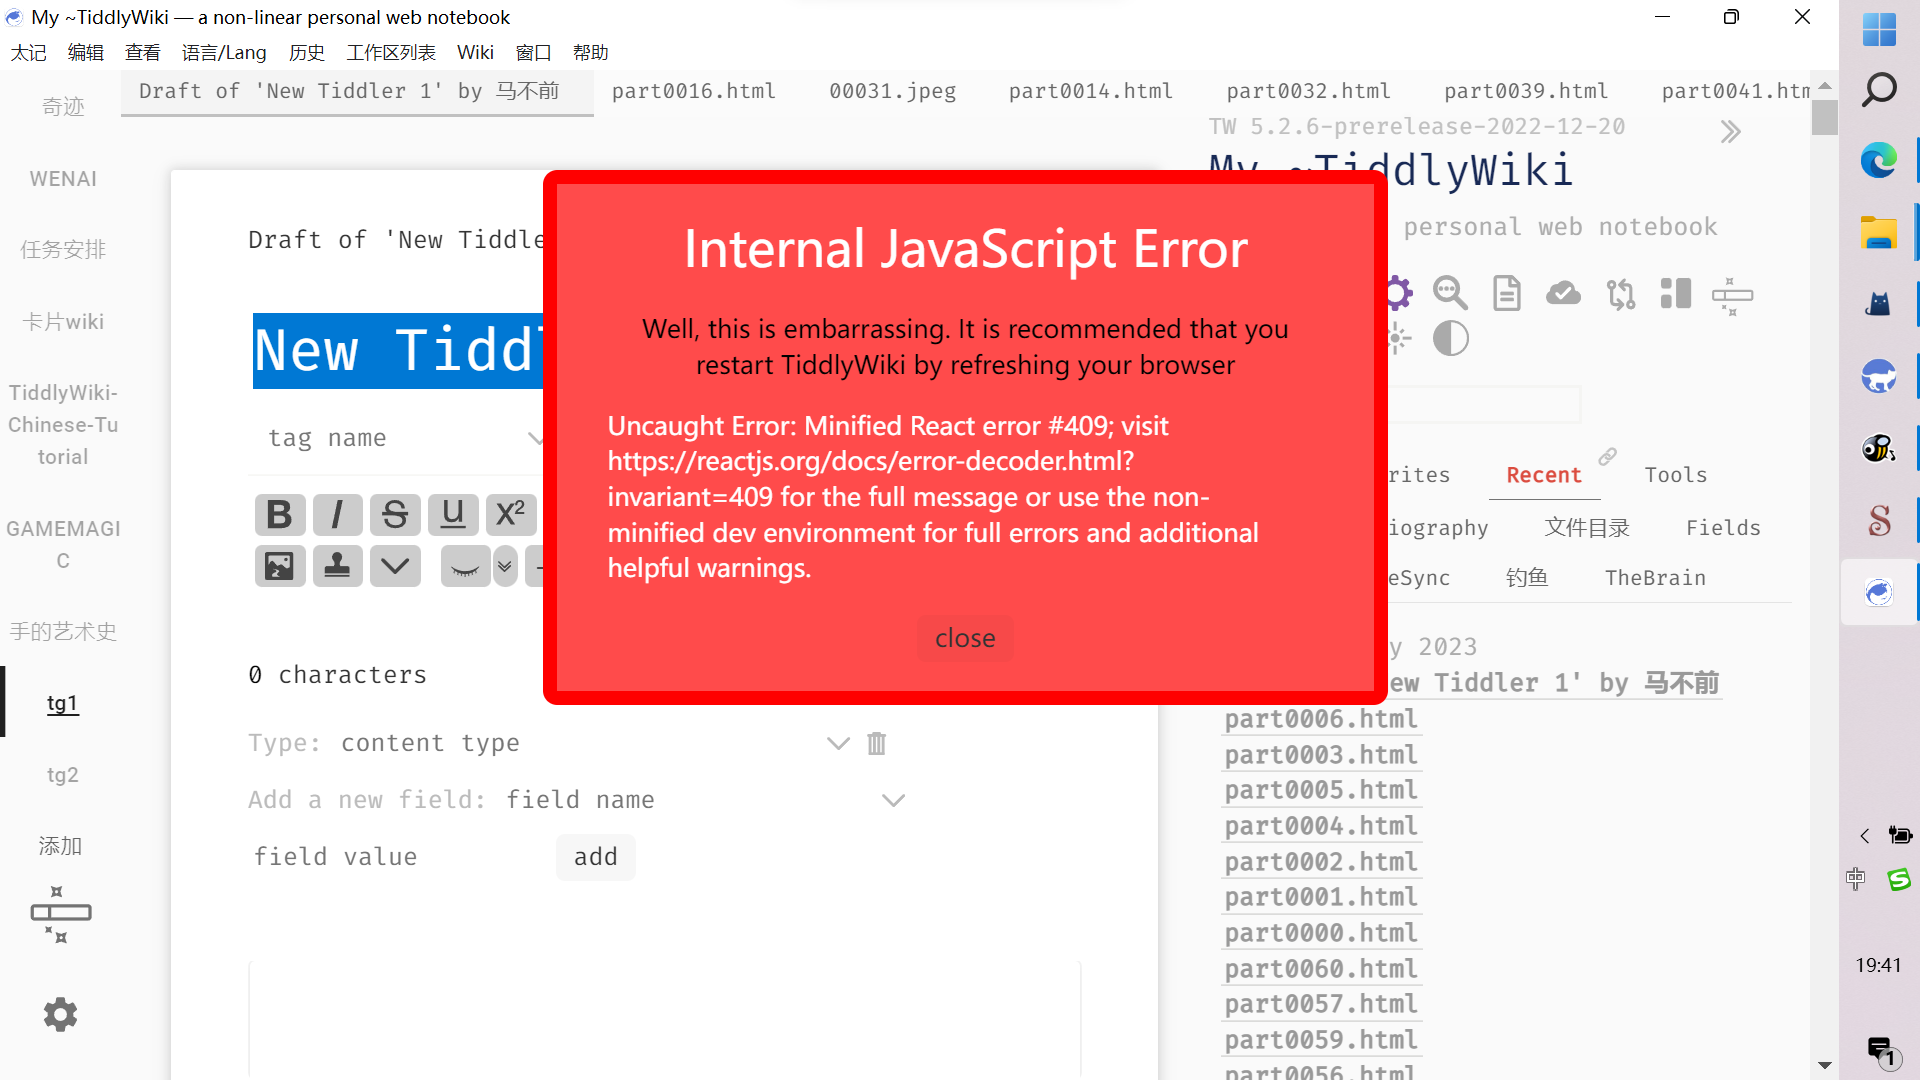The image size is (1920, 1080).
Task: Click the add field button
Action: [596, 857]
